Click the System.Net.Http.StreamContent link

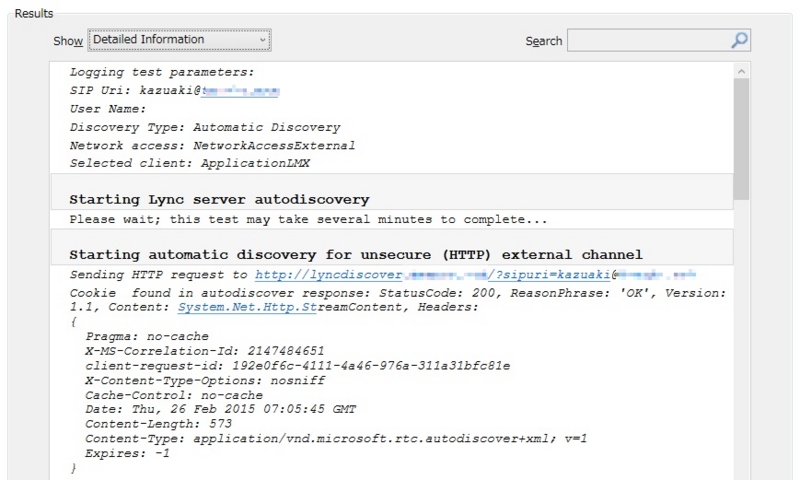pyautogui.click(x=247, y=307)
